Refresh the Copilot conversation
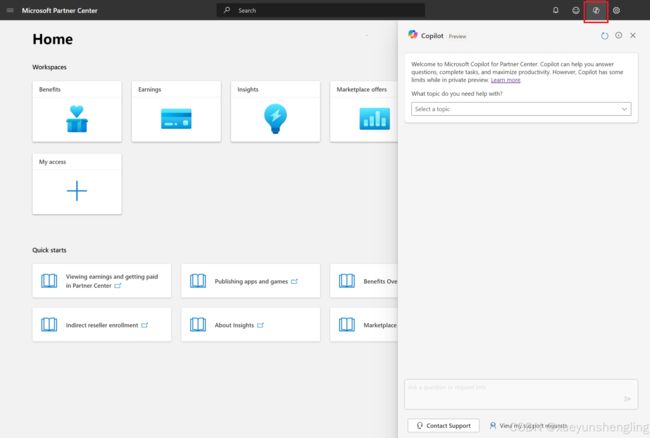The height and width of the screenshot is (438, 650). click(x=604, y=36)
